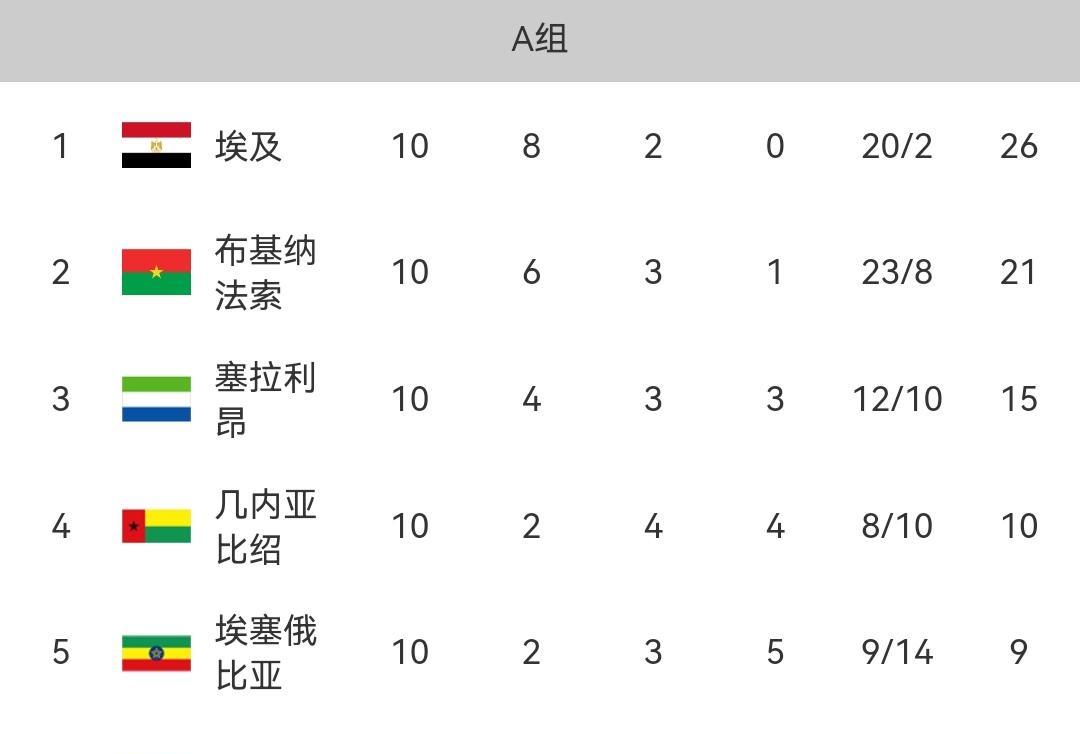Select the 塞拉利昂 team name
1080x754 pixels.
coord(265,399)
